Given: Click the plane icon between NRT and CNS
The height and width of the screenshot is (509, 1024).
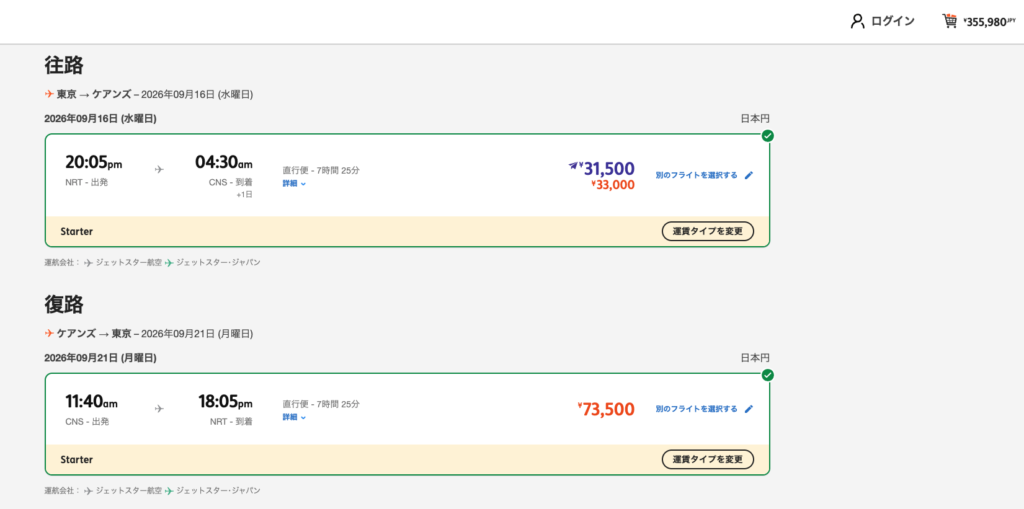Looking at the screenshot, I should pyautogui.click(x=159, y=169).
